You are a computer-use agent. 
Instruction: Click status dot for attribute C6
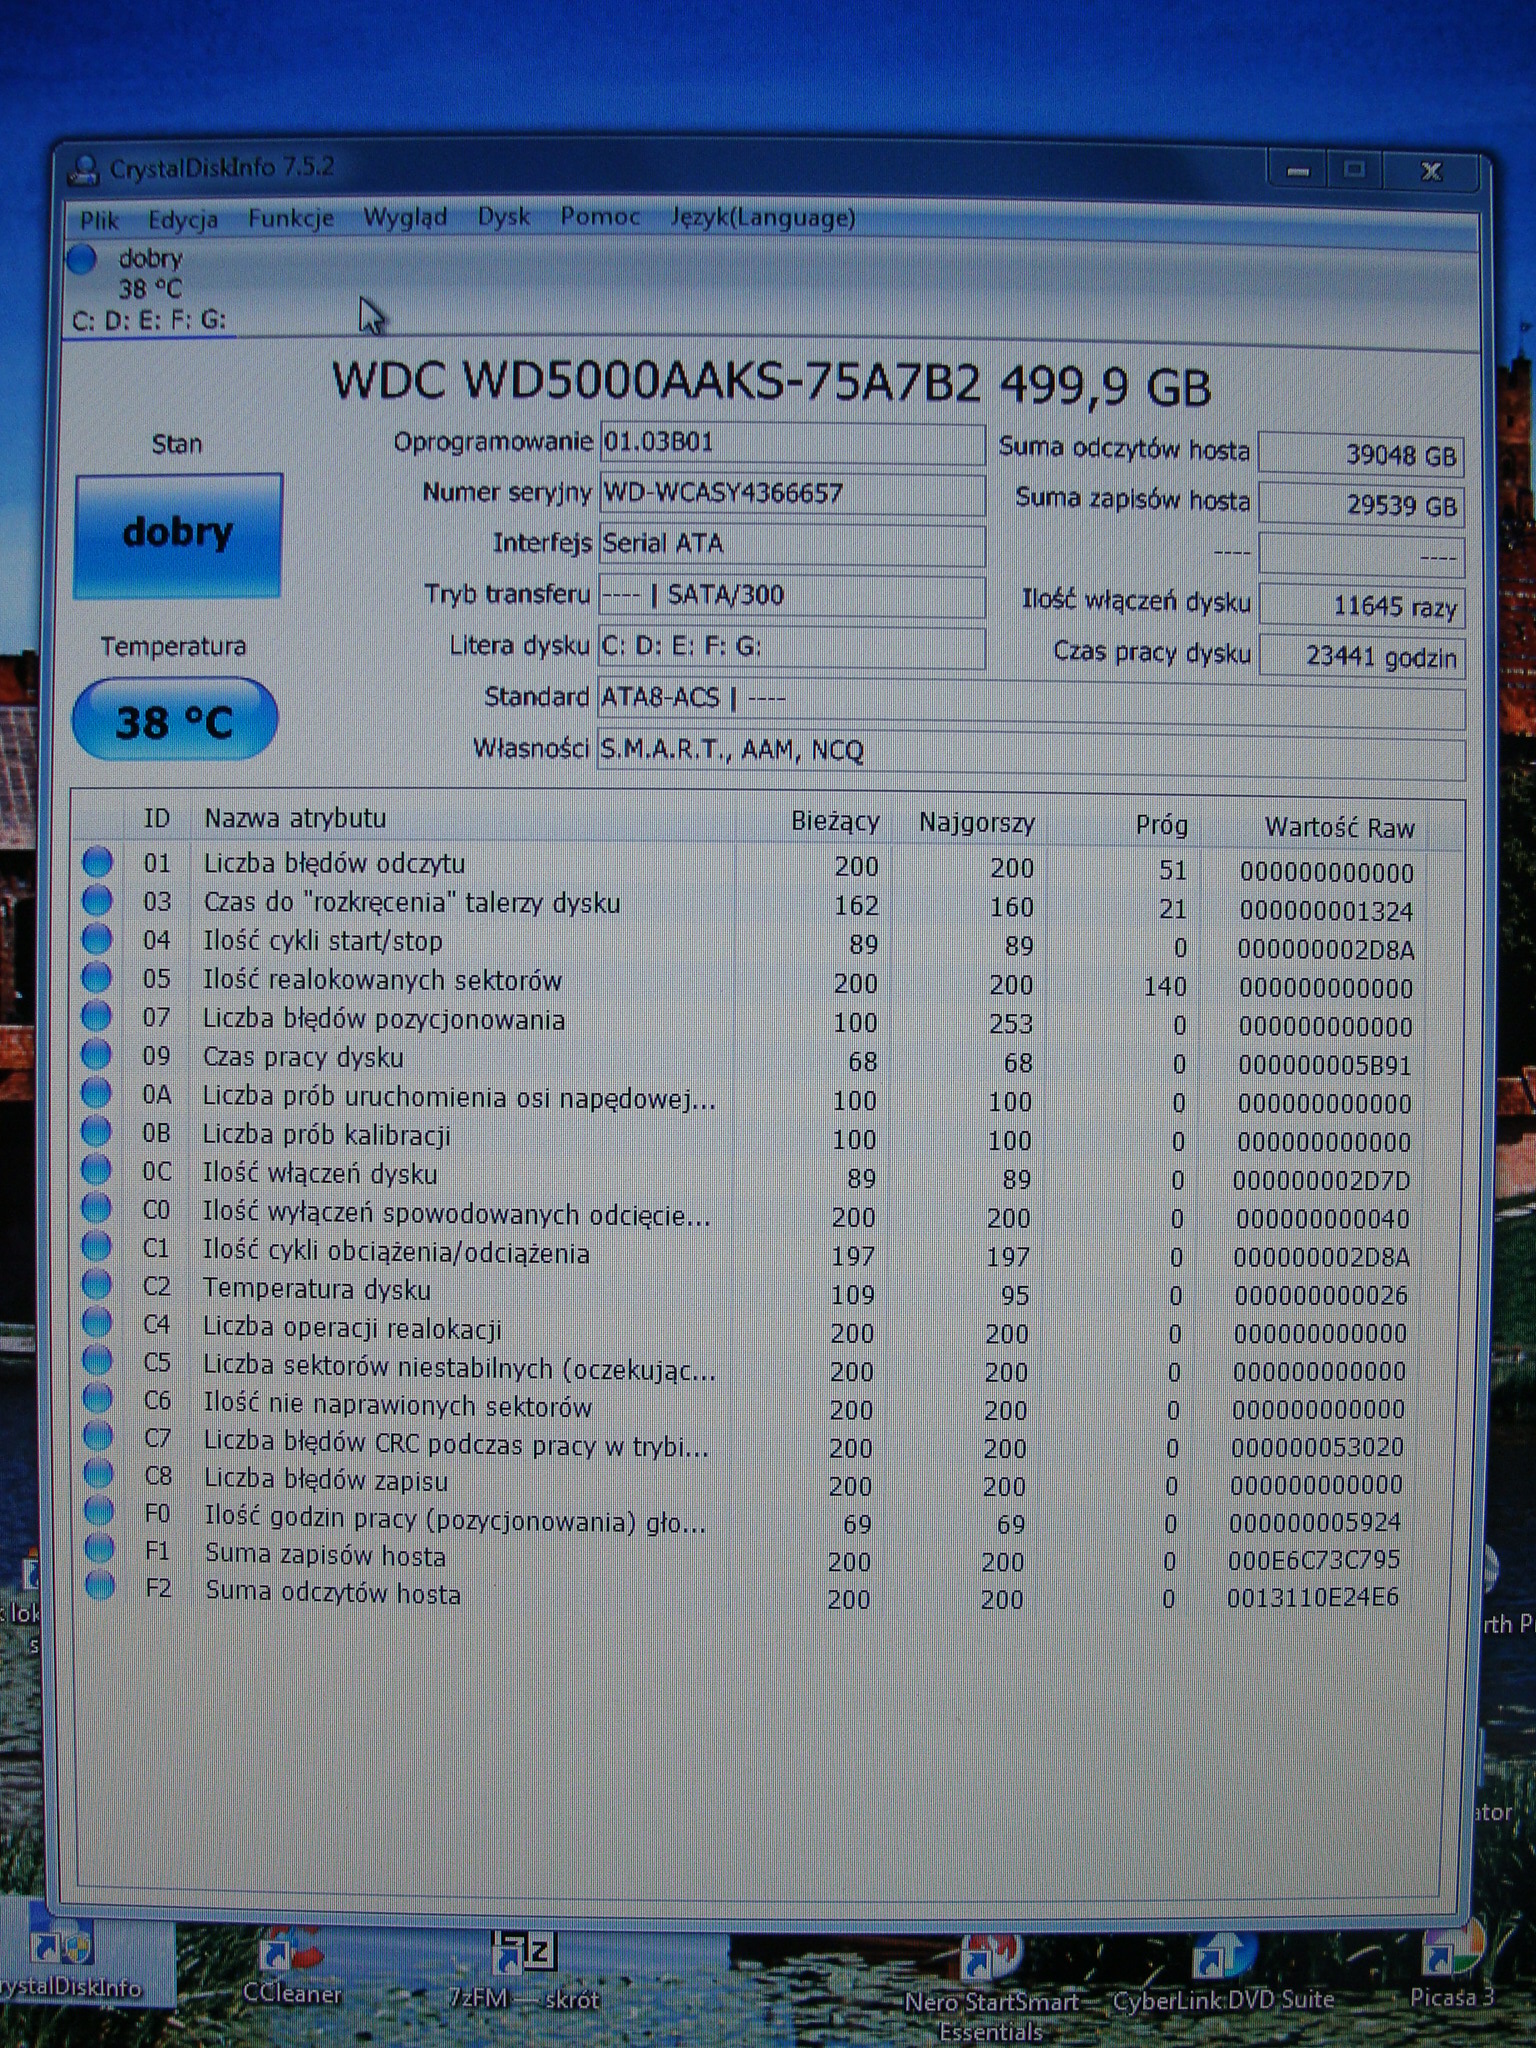point(98,1398)
